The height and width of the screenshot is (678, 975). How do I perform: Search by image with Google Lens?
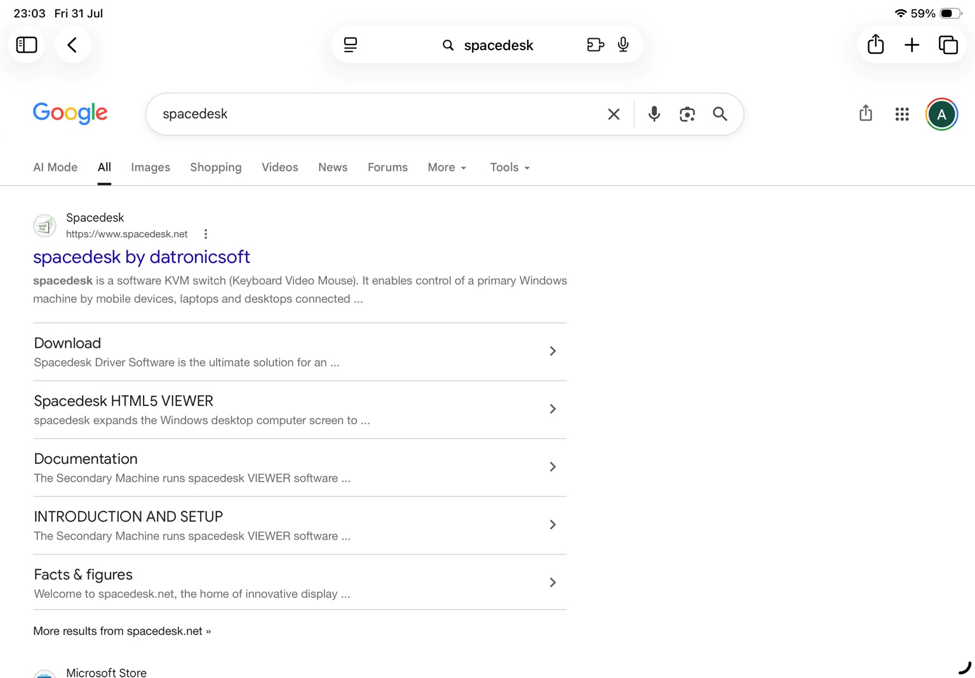coord(687,114)
